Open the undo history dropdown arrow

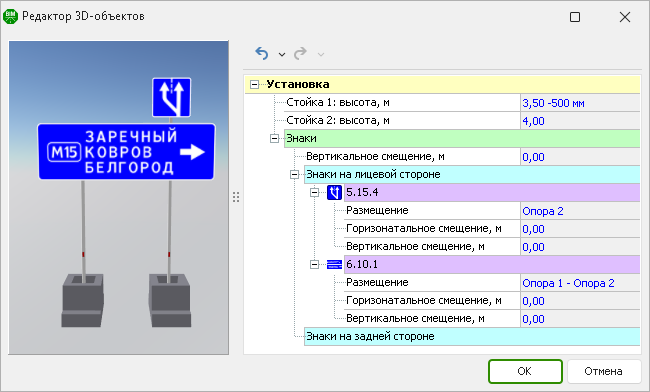pyautogui.click(x=282, y=54)
